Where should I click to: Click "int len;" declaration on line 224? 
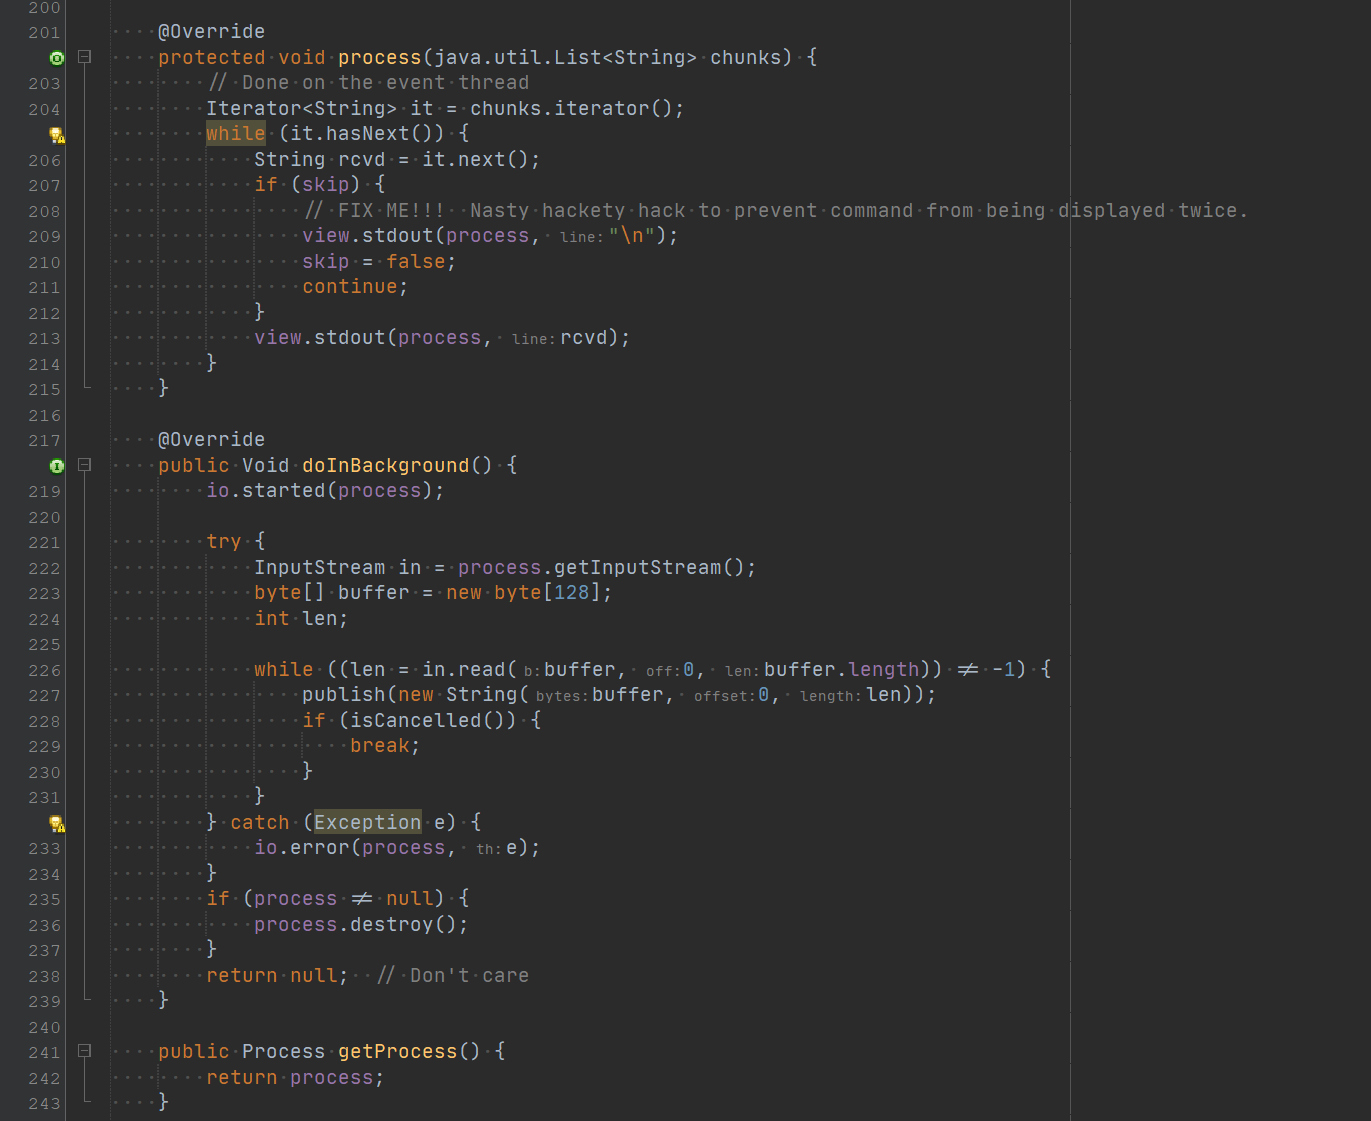click(x=302, y=619)
